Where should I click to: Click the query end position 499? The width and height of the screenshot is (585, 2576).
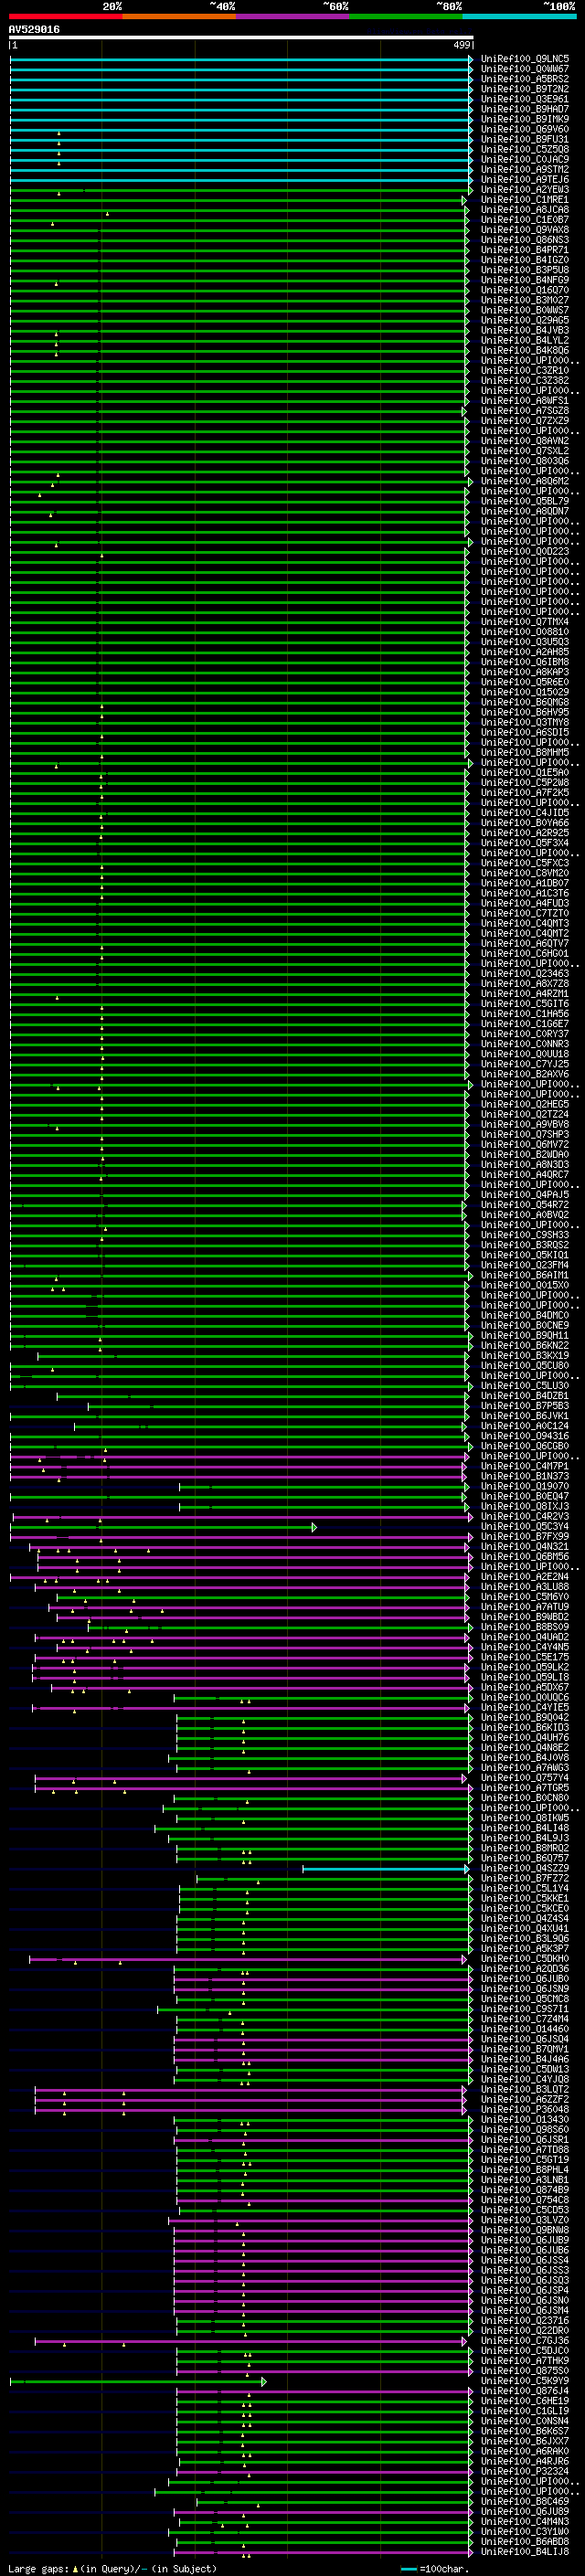pos(462,45)
